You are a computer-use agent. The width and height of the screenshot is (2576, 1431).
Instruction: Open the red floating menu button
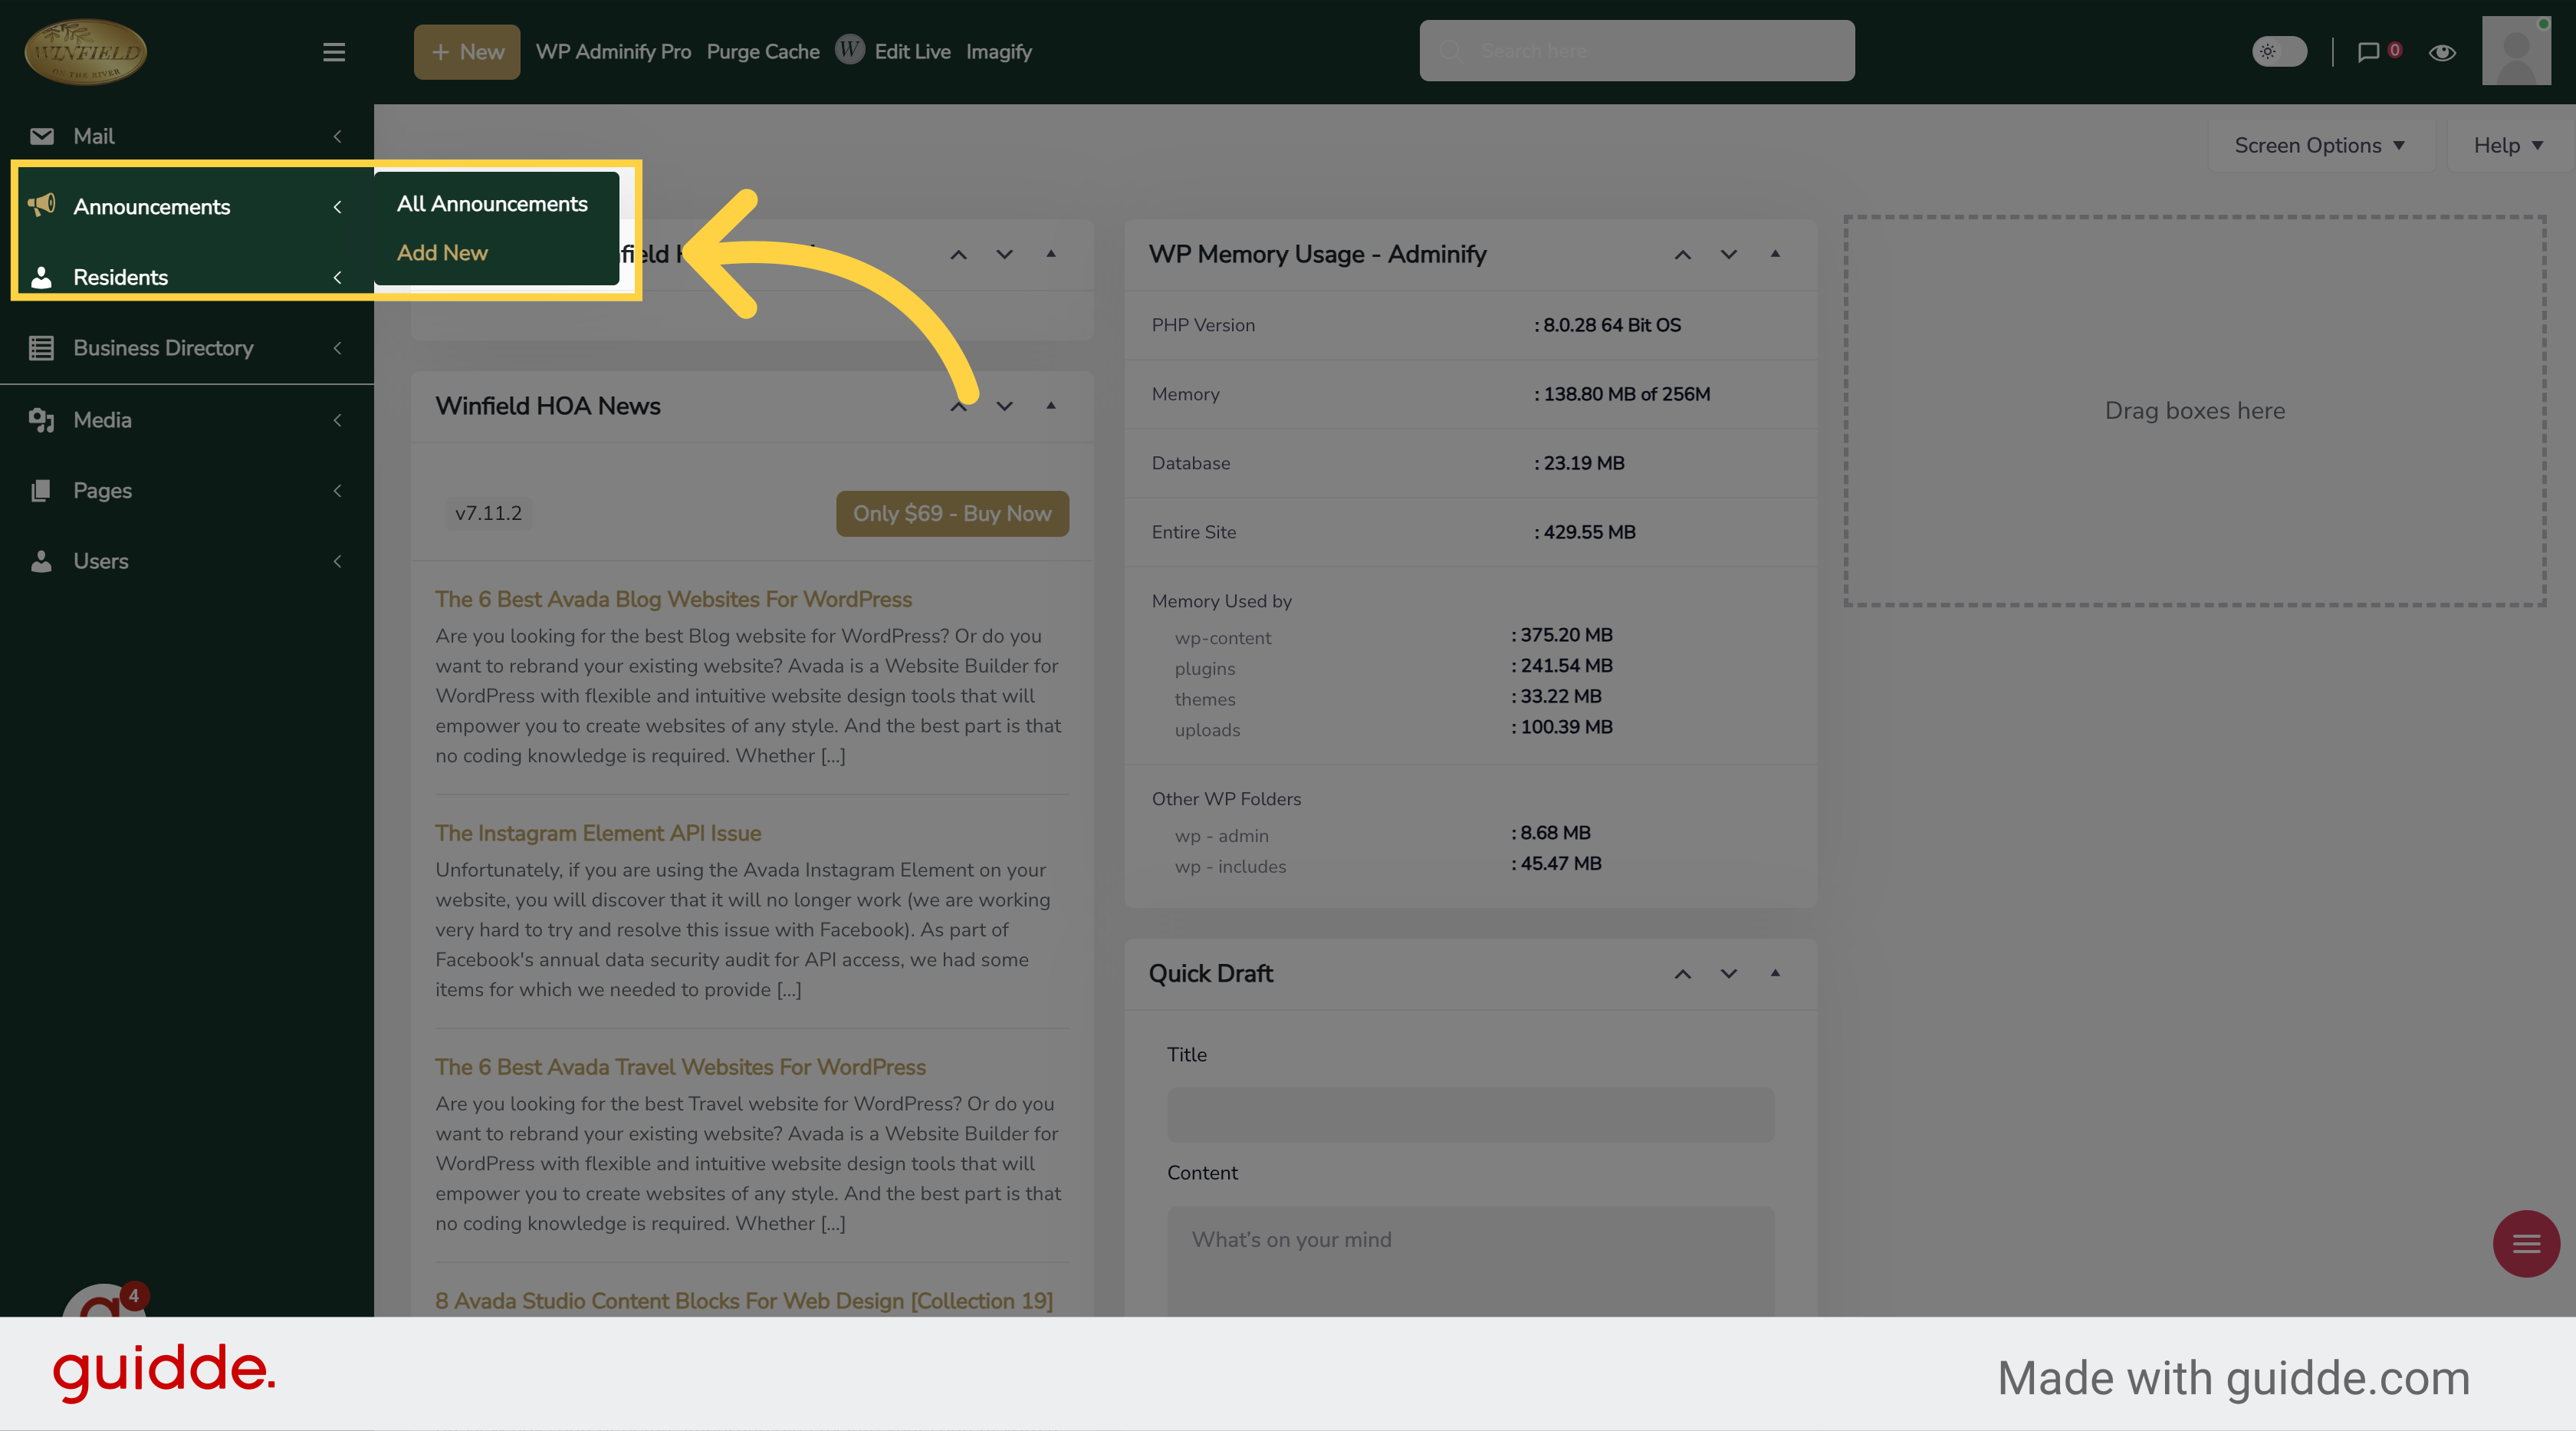click(2526, 1243)
